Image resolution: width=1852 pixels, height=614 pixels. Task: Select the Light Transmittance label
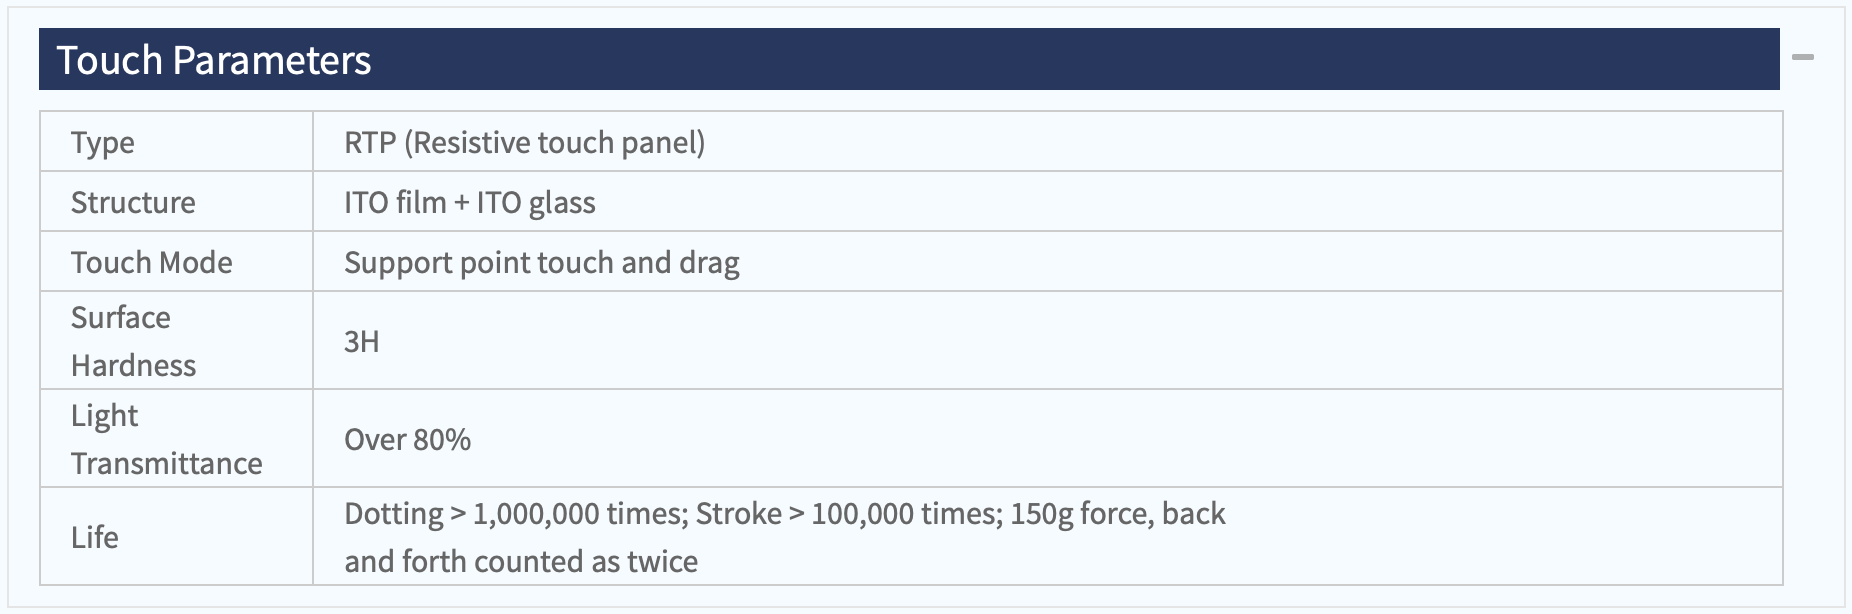click(x=167, y=439)
